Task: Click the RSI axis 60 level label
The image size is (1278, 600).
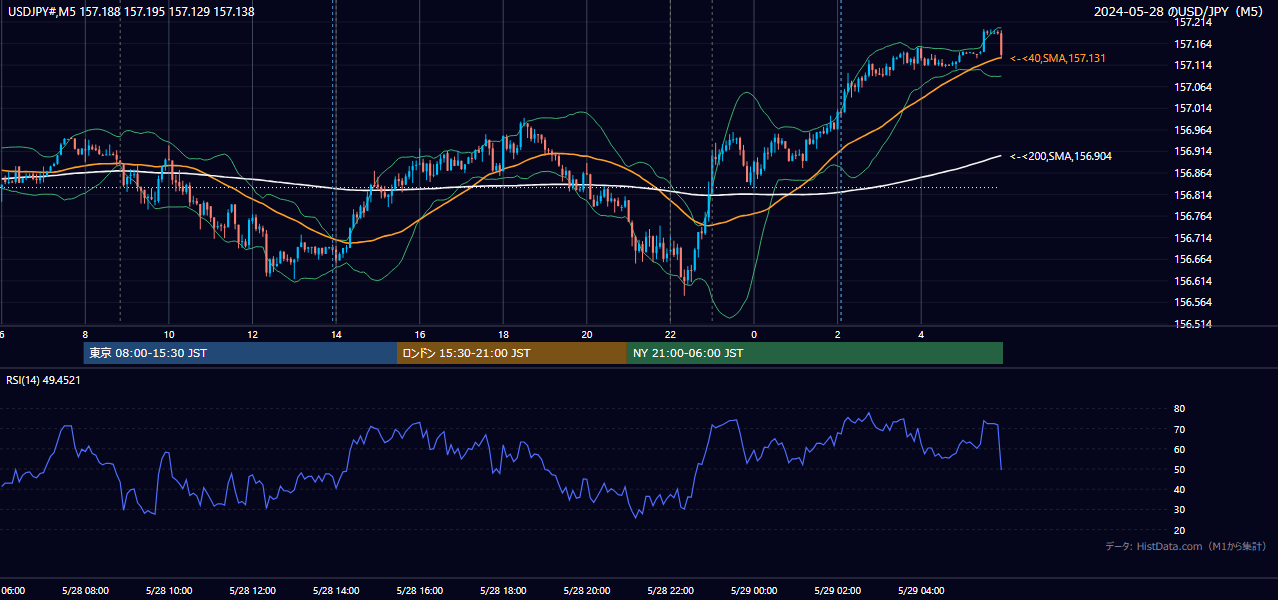Action: (x=1179, y=450)
